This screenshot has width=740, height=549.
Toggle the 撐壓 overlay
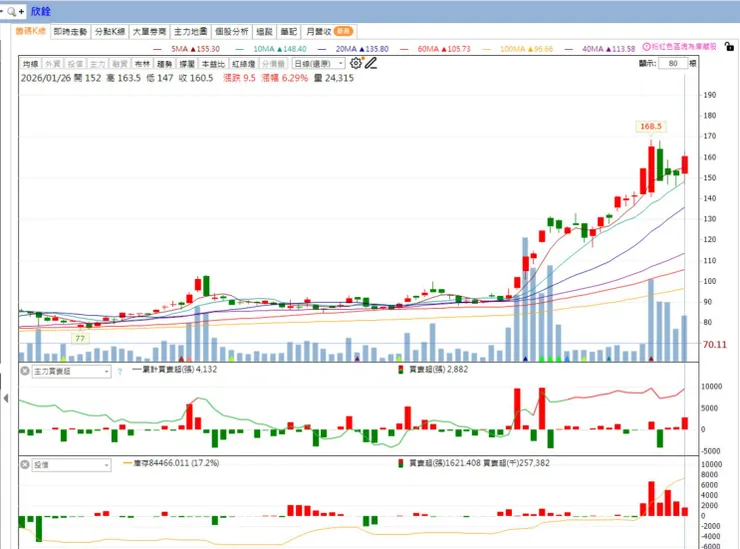tap(187, 64)
